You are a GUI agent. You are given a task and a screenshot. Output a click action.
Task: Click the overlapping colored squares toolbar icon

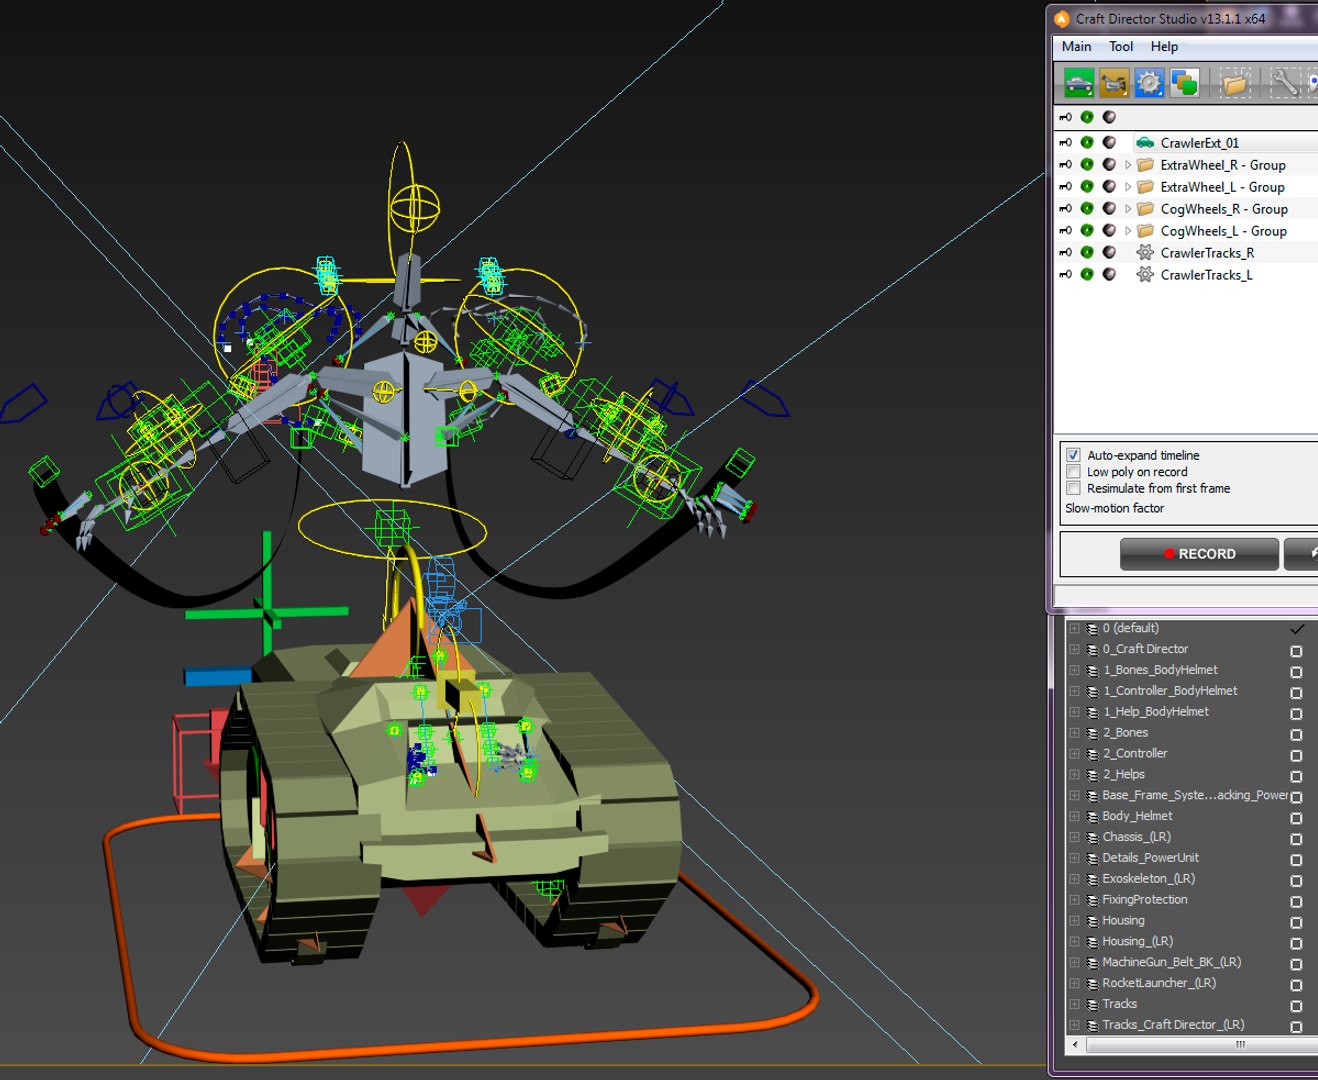1185,82
